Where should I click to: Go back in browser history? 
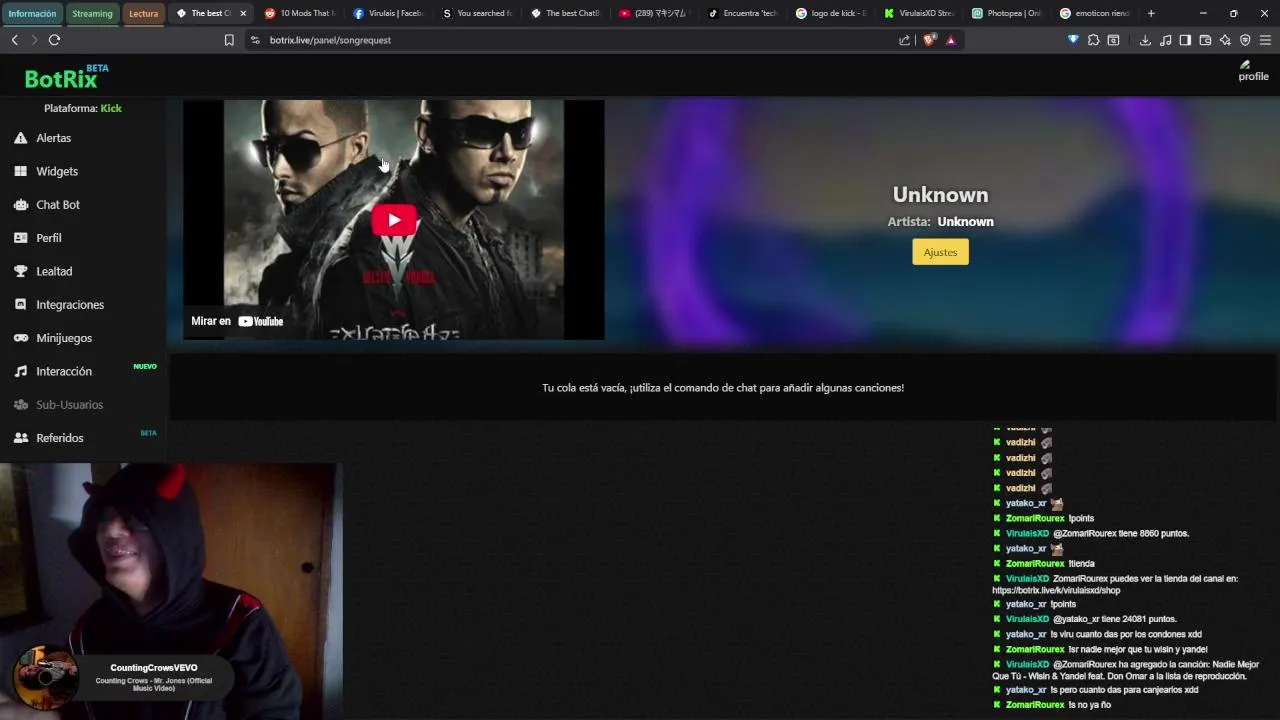point(14,40)
